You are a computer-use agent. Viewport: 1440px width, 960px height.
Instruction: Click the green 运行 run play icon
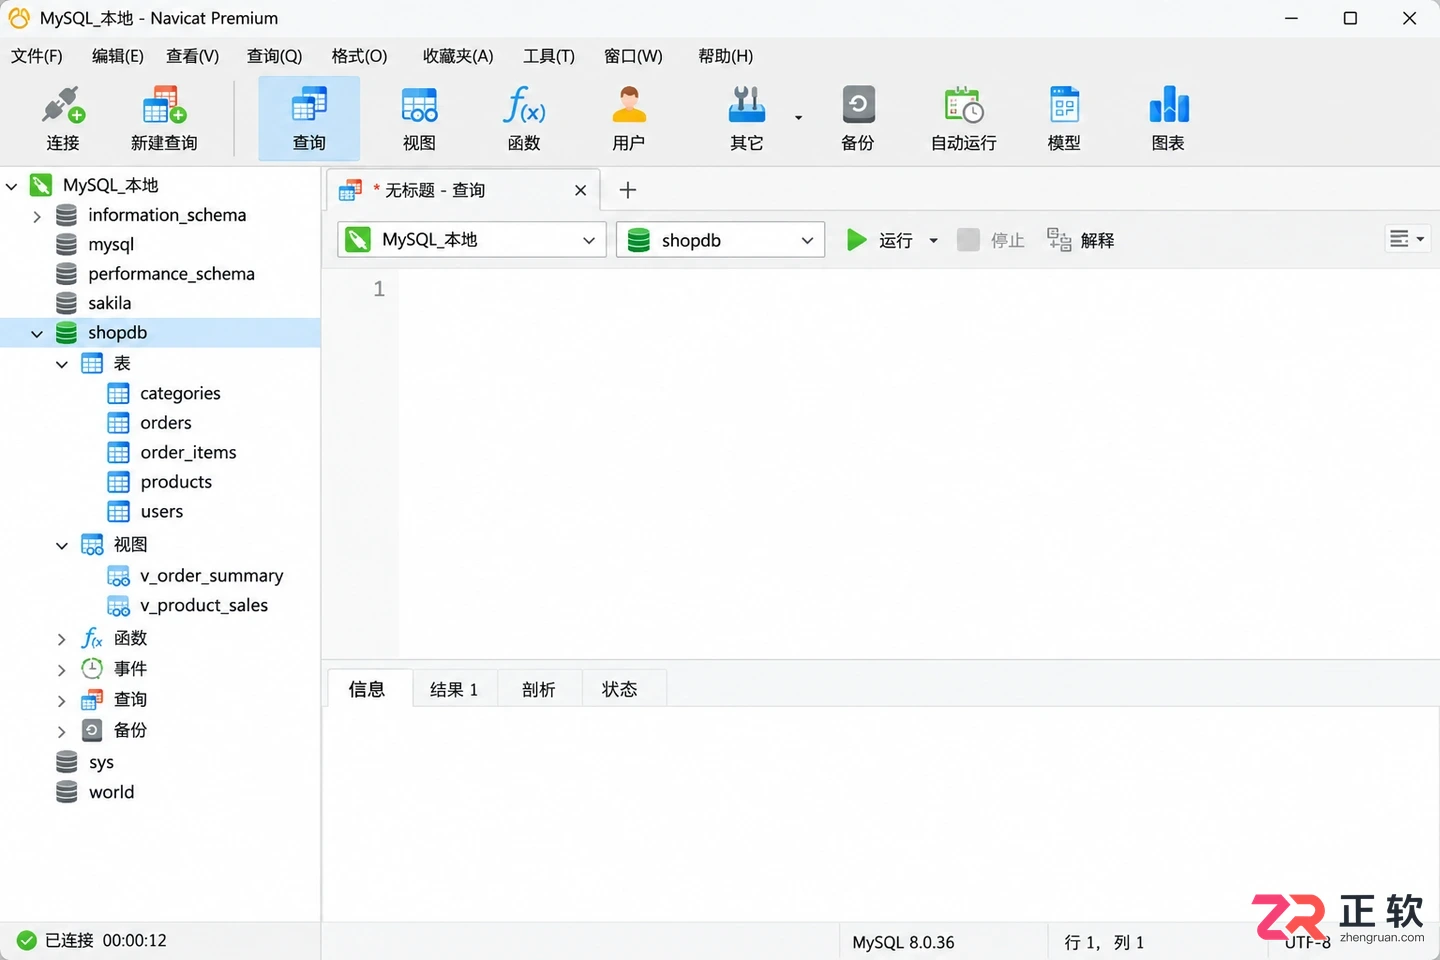(856, 240)
